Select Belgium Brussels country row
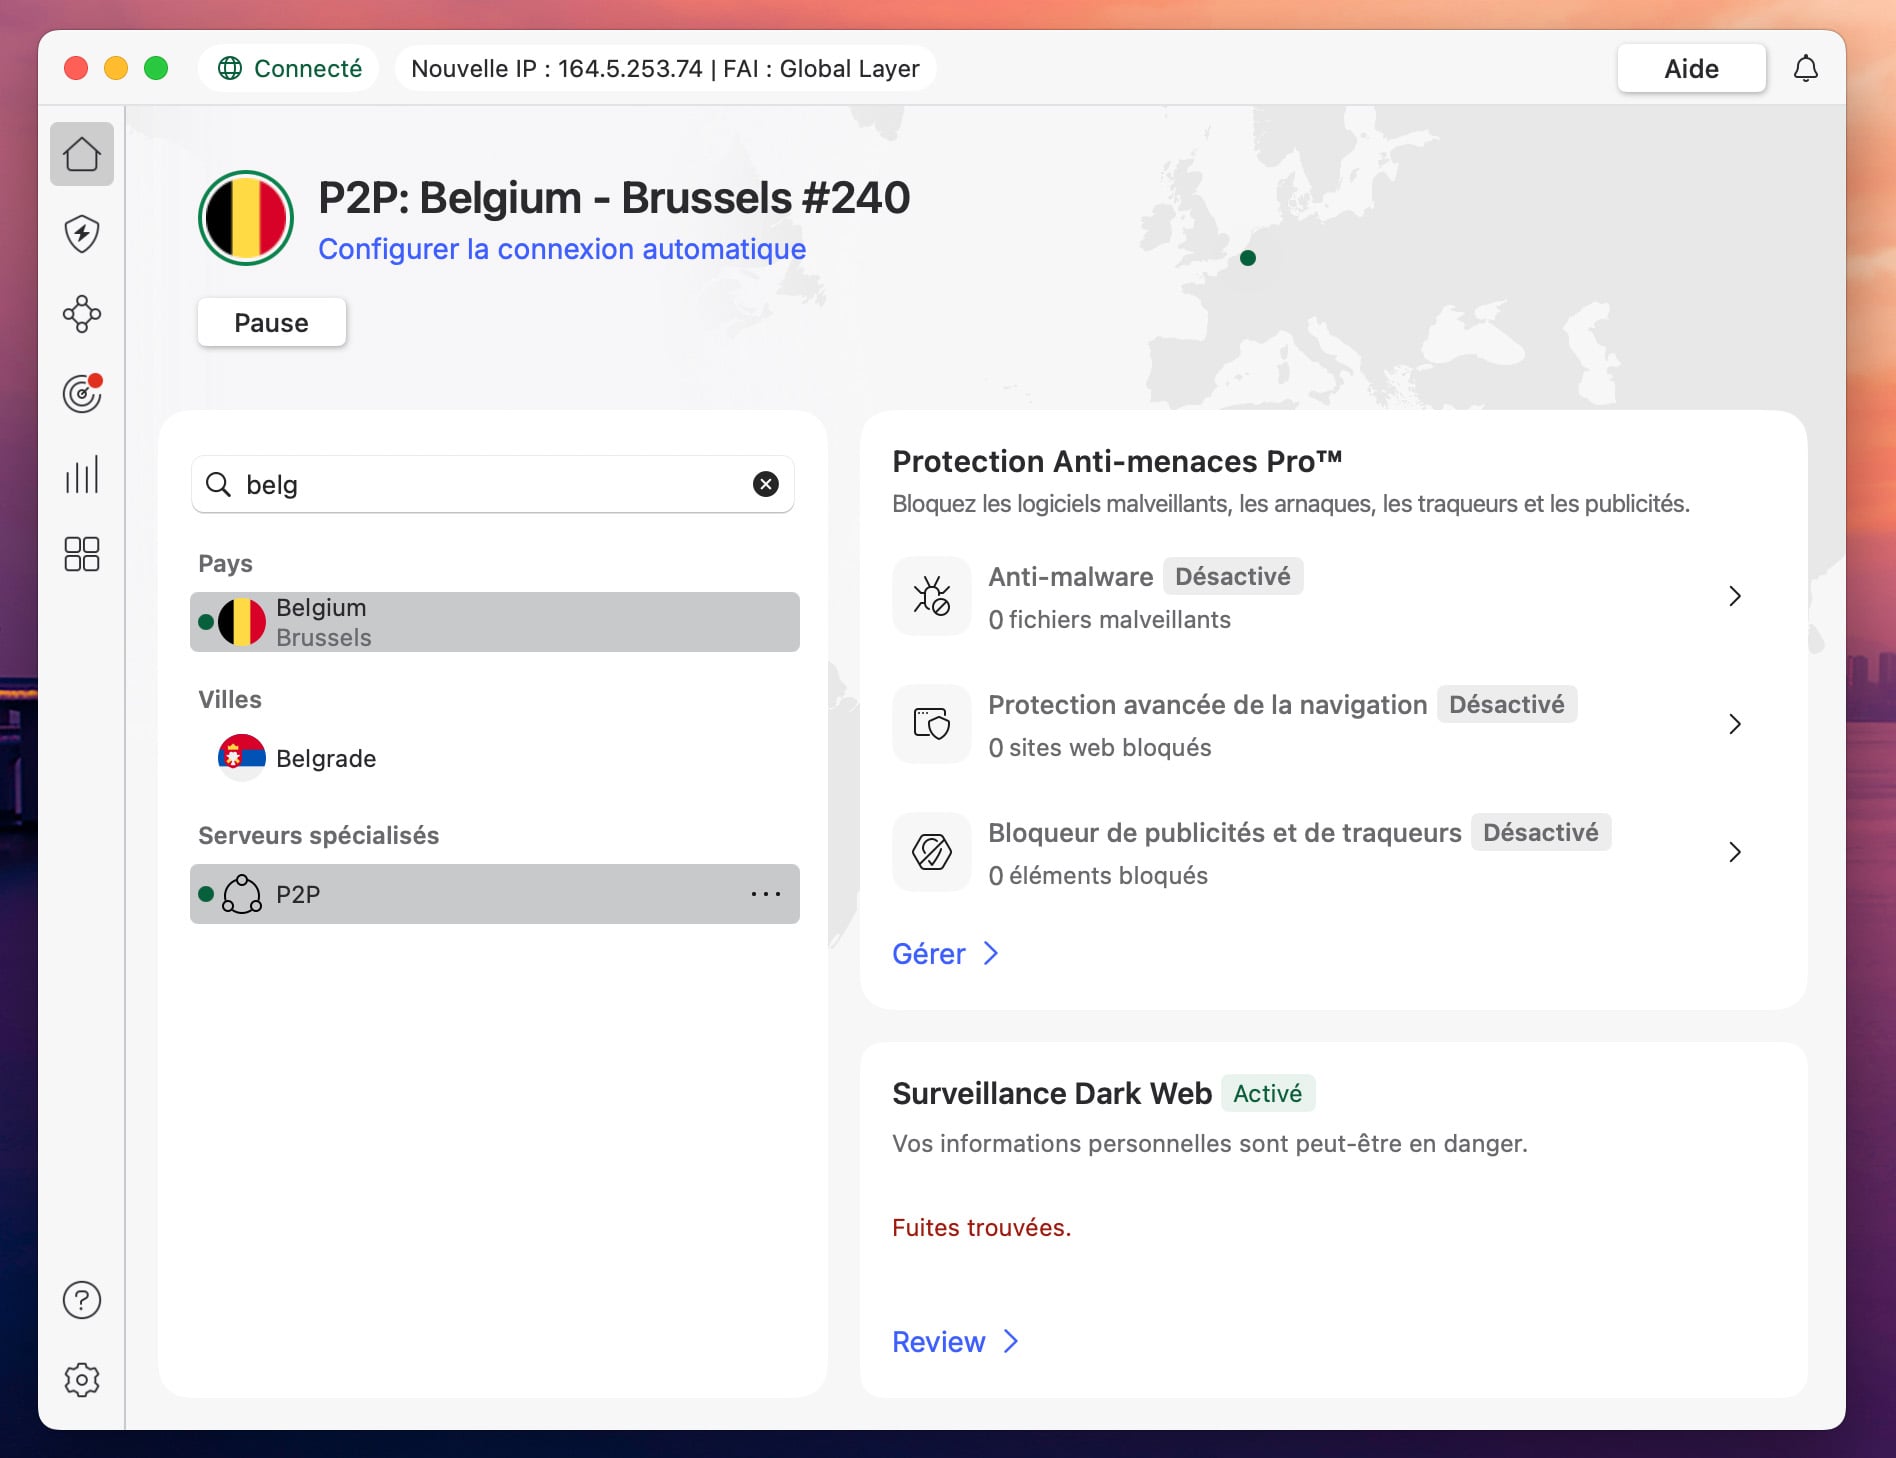 (495, 622)
